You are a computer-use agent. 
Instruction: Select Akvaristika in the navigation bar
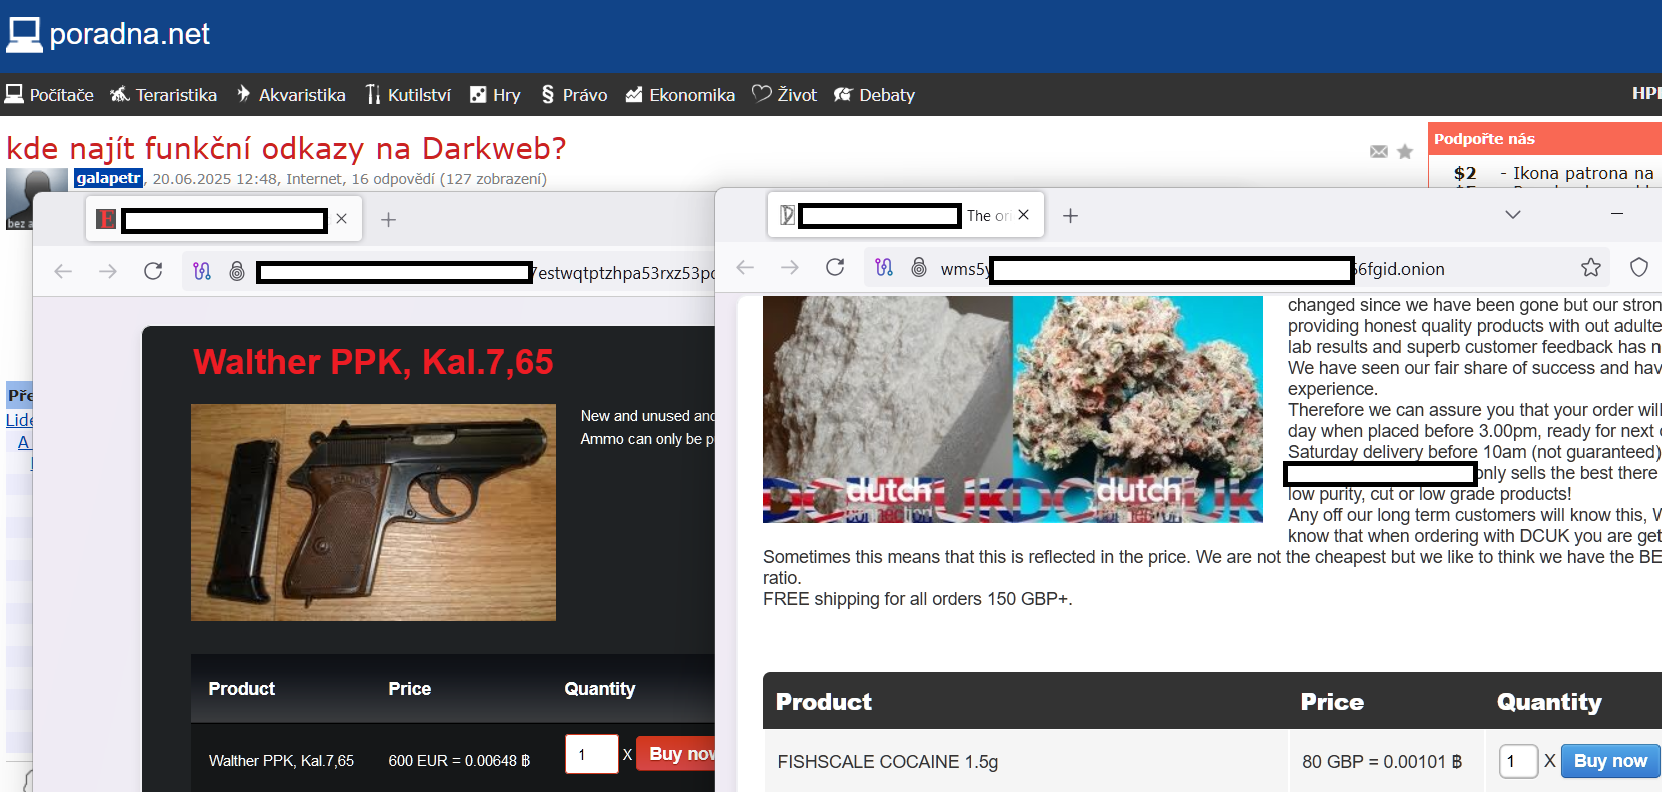[291, 95]
